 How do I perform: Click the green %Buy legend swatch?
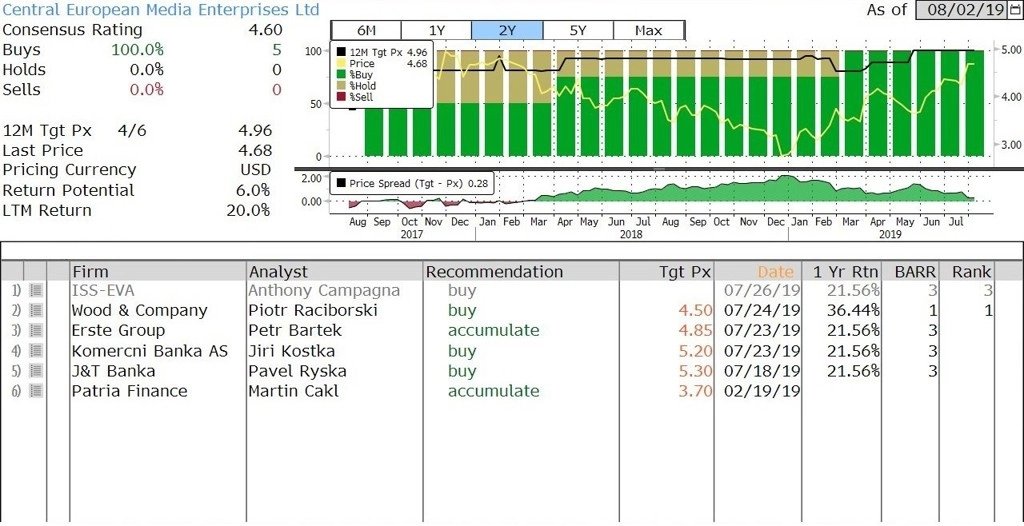[x=341, y=74]
